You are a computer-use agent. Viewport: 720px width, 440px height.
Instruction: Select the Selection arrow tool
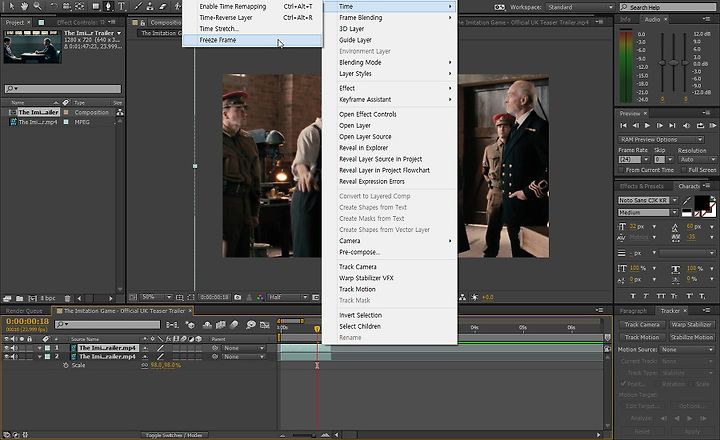click(x=11, y=6)
